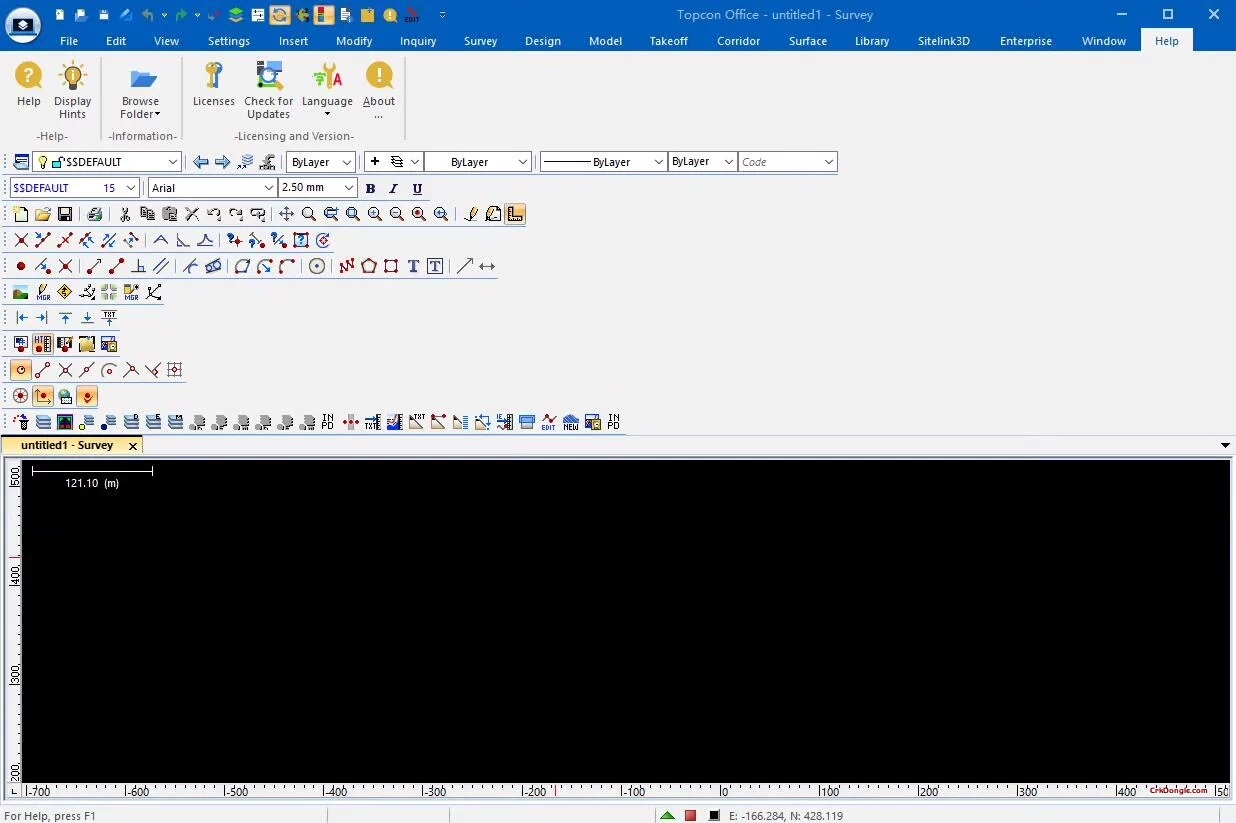Open the Inquiry menu
The image size is (1236, 823).
(x=418, y=41)
